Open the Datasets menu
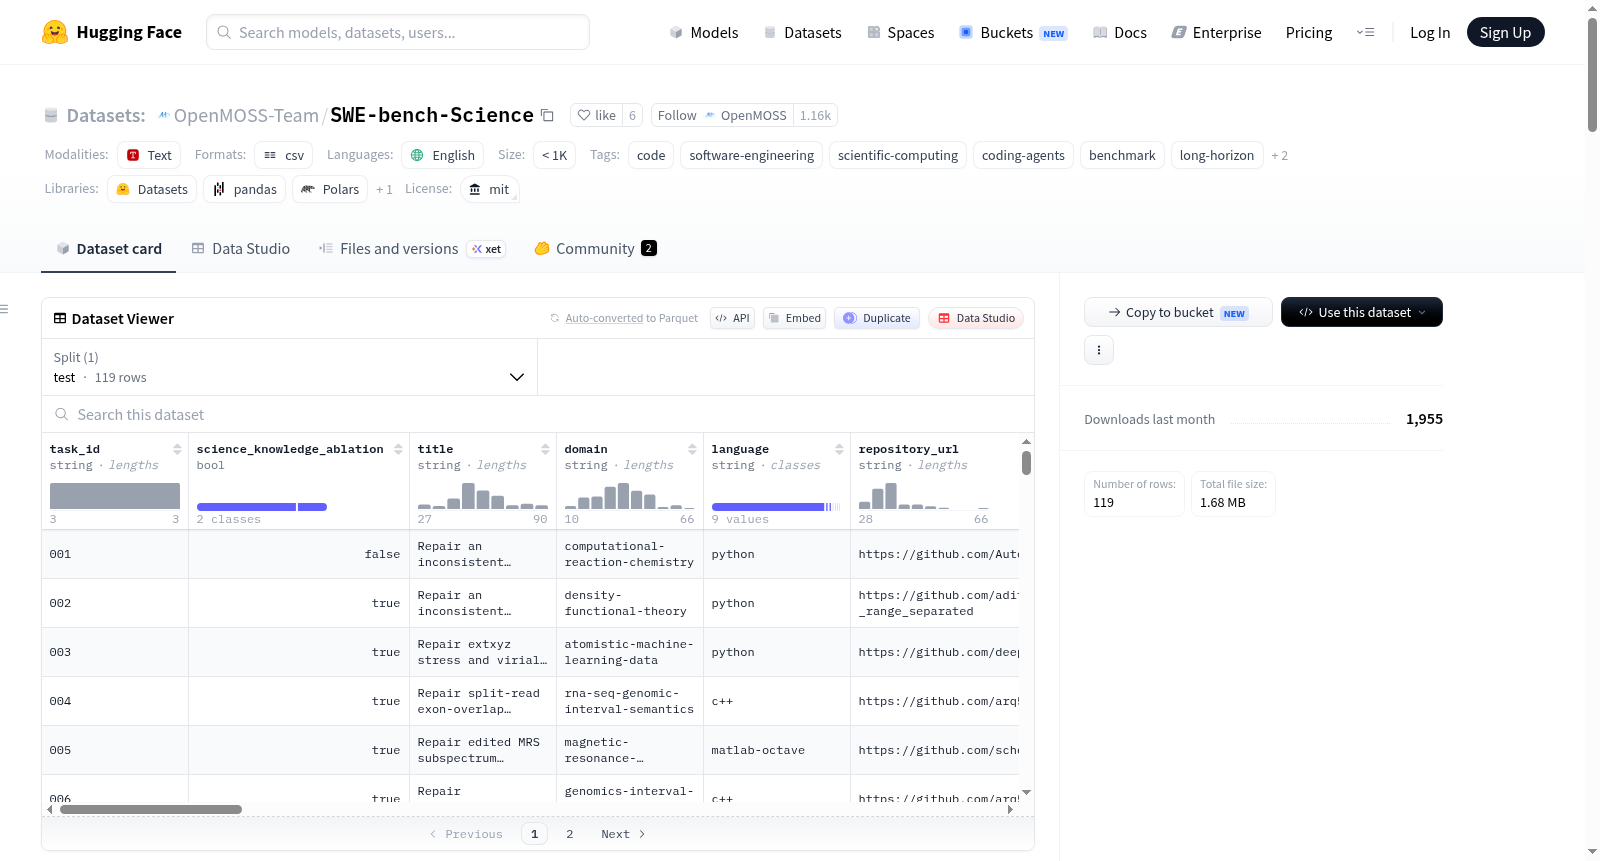This screenshot has width=1600, height=861. [x=803, y=32]
